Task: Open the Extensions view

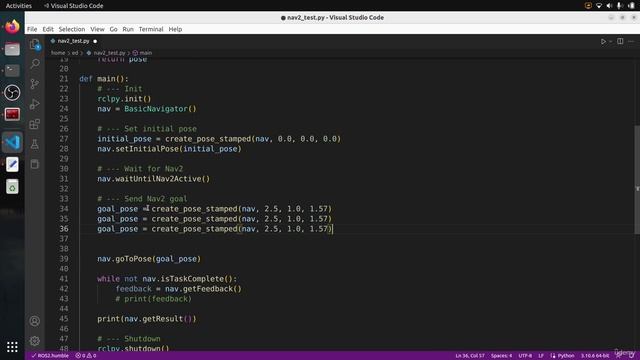Action: [x=35, y=124]
